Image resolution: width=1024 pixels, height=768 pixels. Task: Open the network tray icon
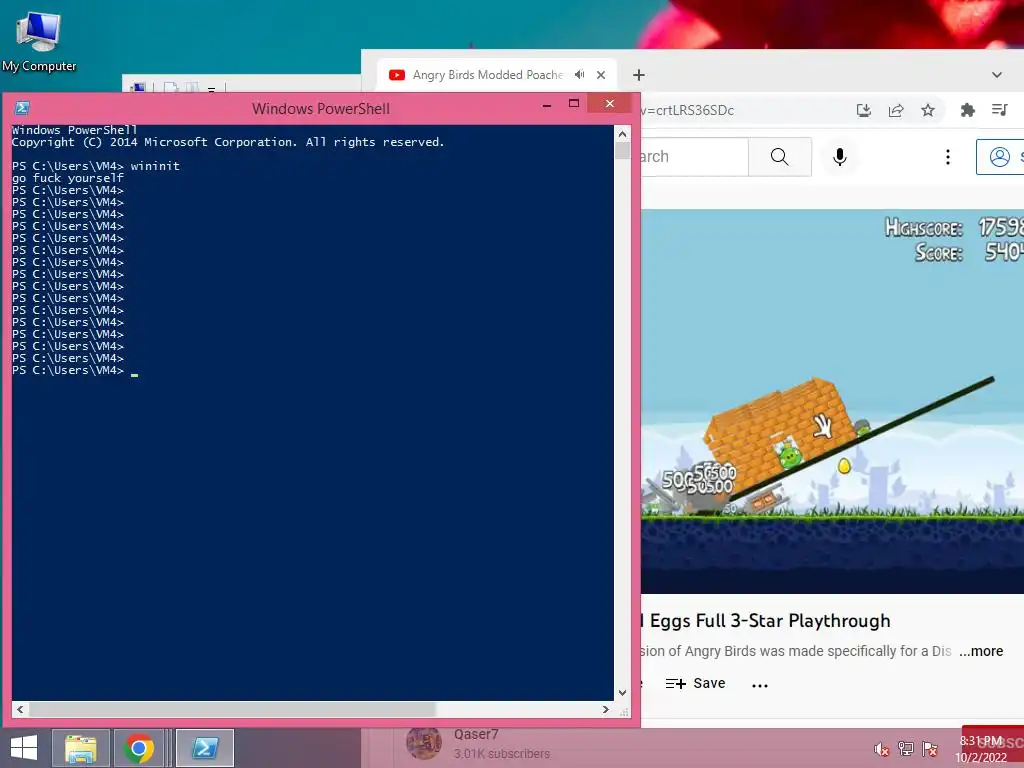pyautogui.click(x=906, y=749)
